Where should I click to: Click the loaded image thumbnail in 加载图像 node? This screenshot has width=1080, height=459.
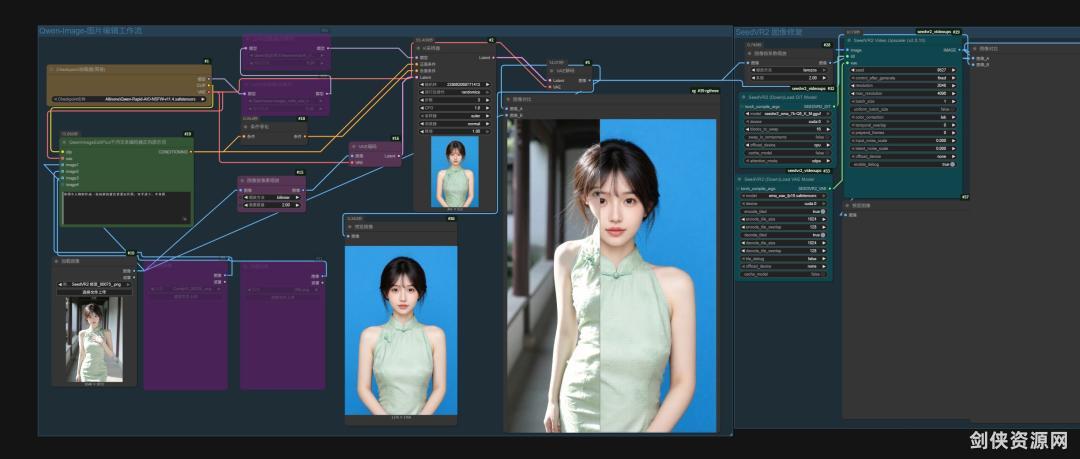pyautogui.click(x=95, y=339)
